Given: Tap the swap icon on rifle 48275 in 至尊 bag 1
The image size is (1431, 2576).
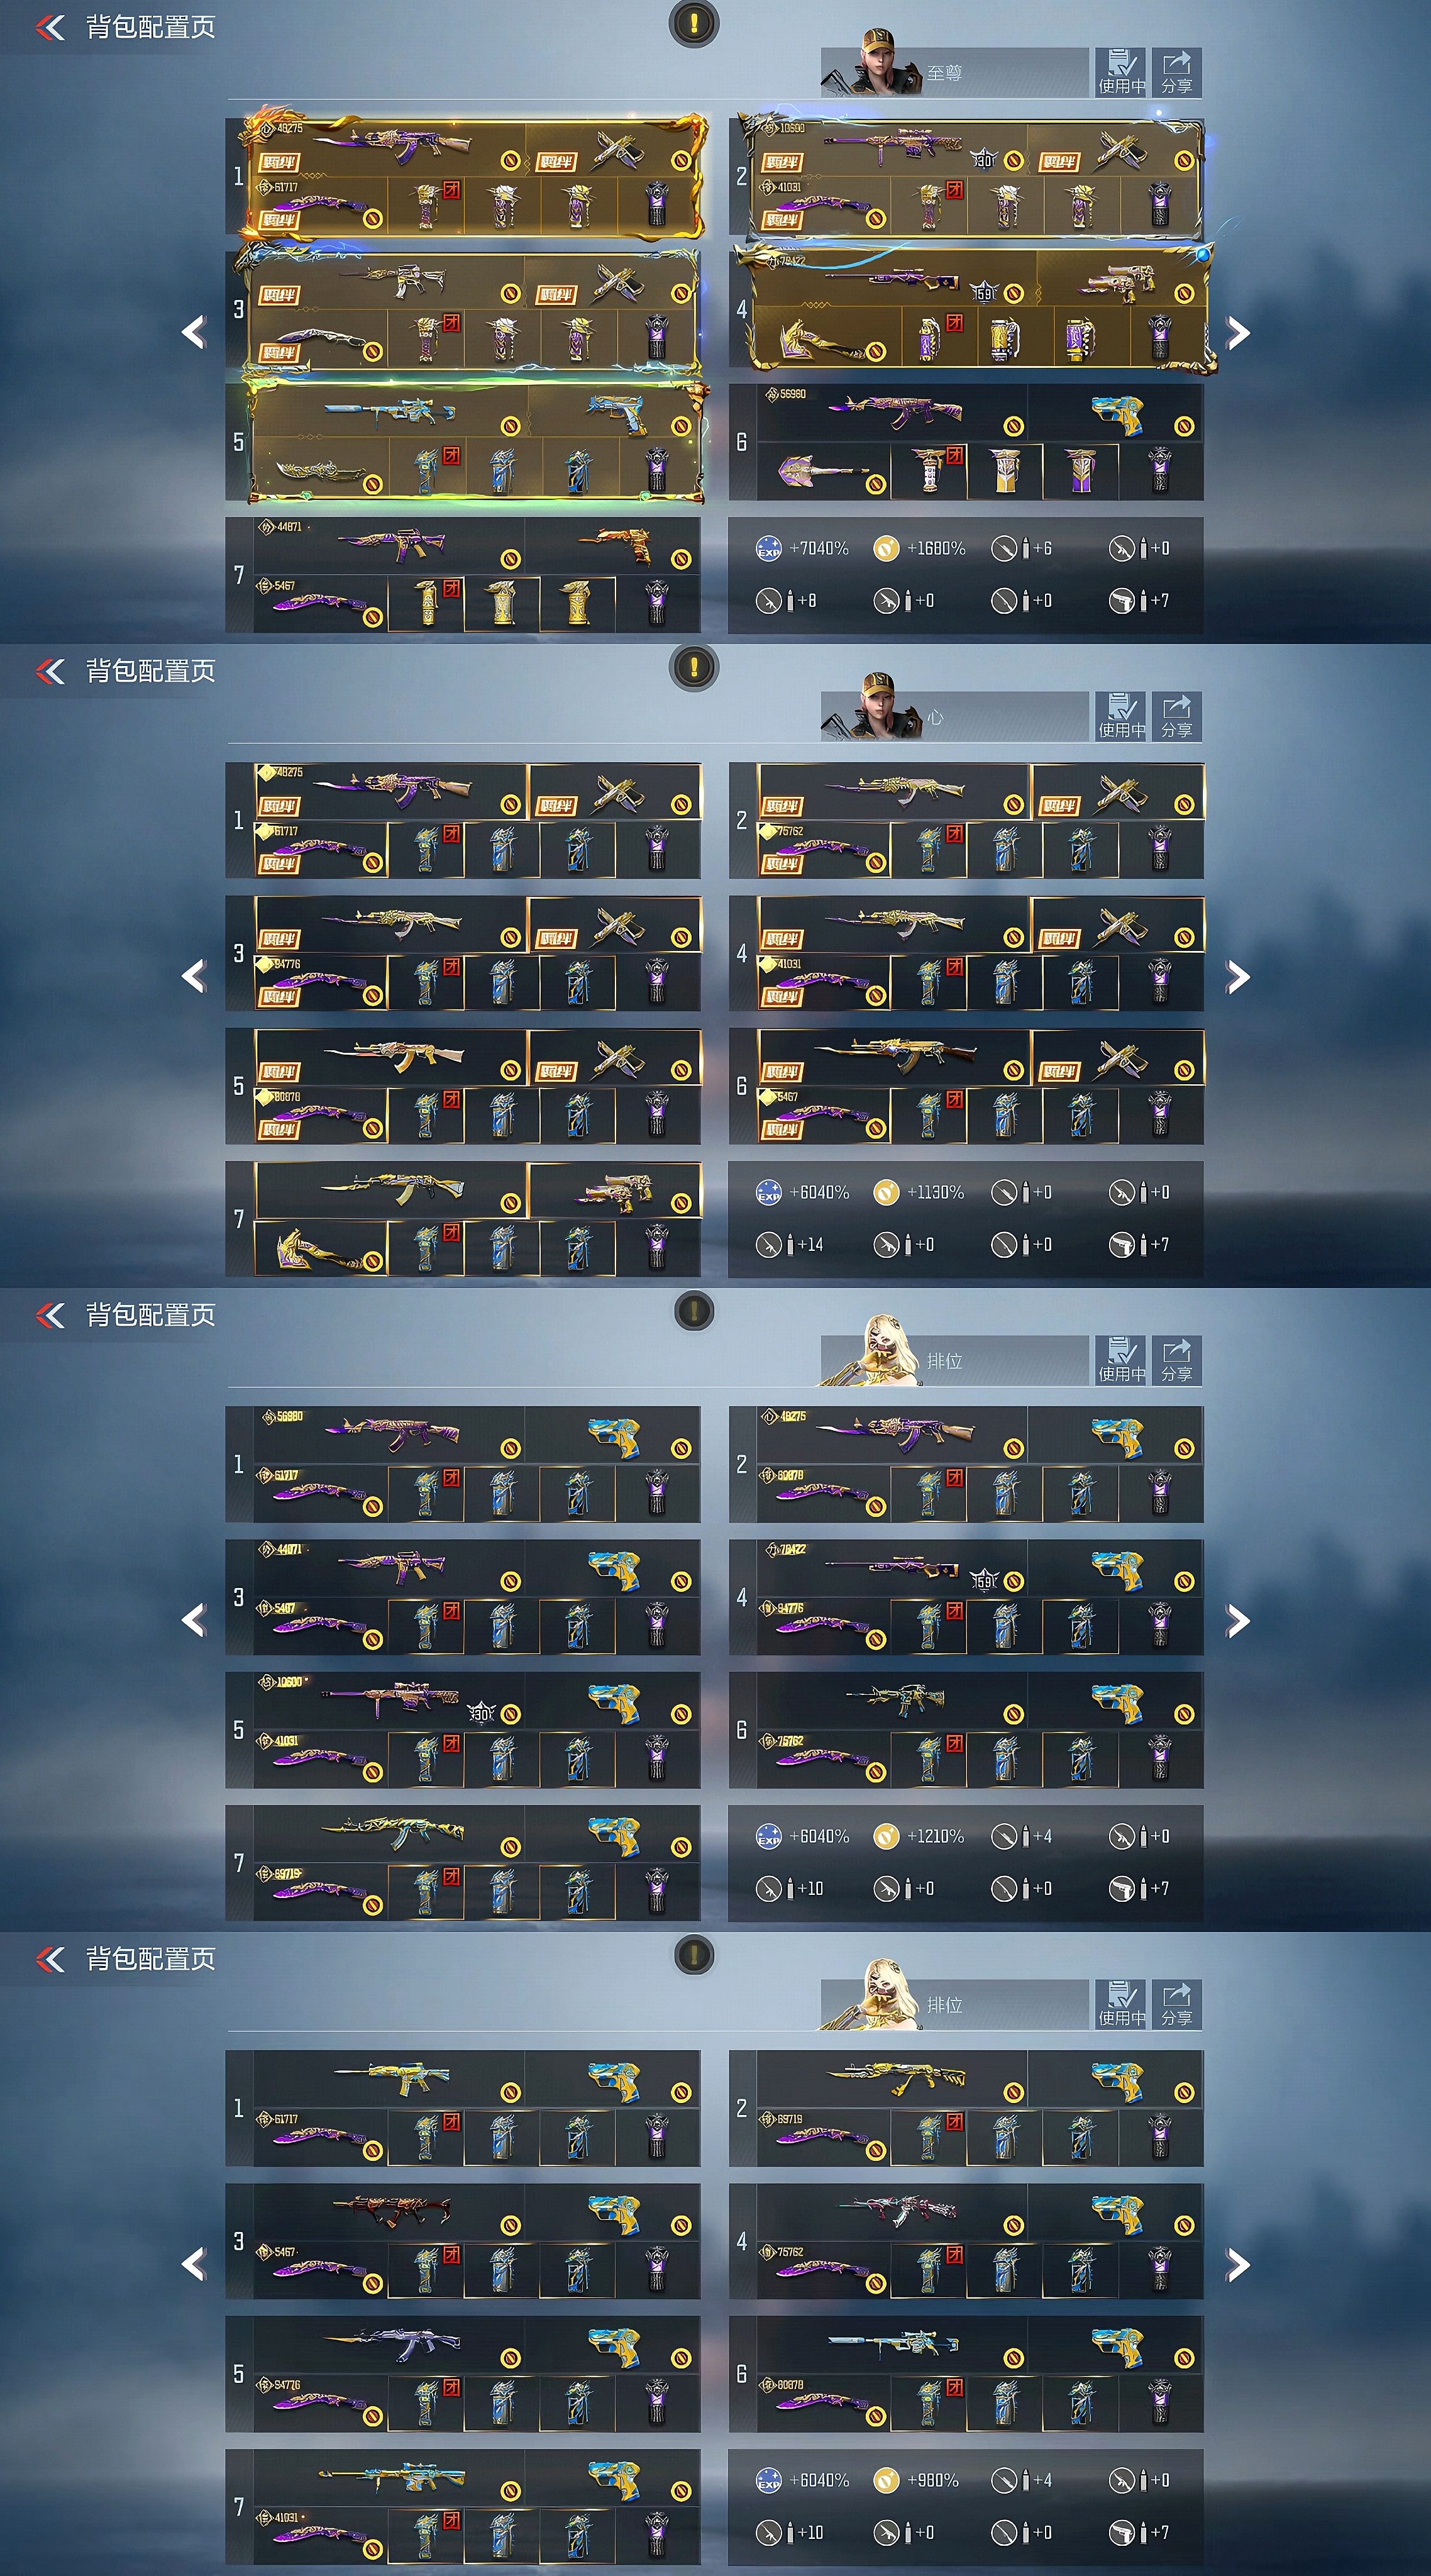Looking at the screenshot, I should pos(510,160).
